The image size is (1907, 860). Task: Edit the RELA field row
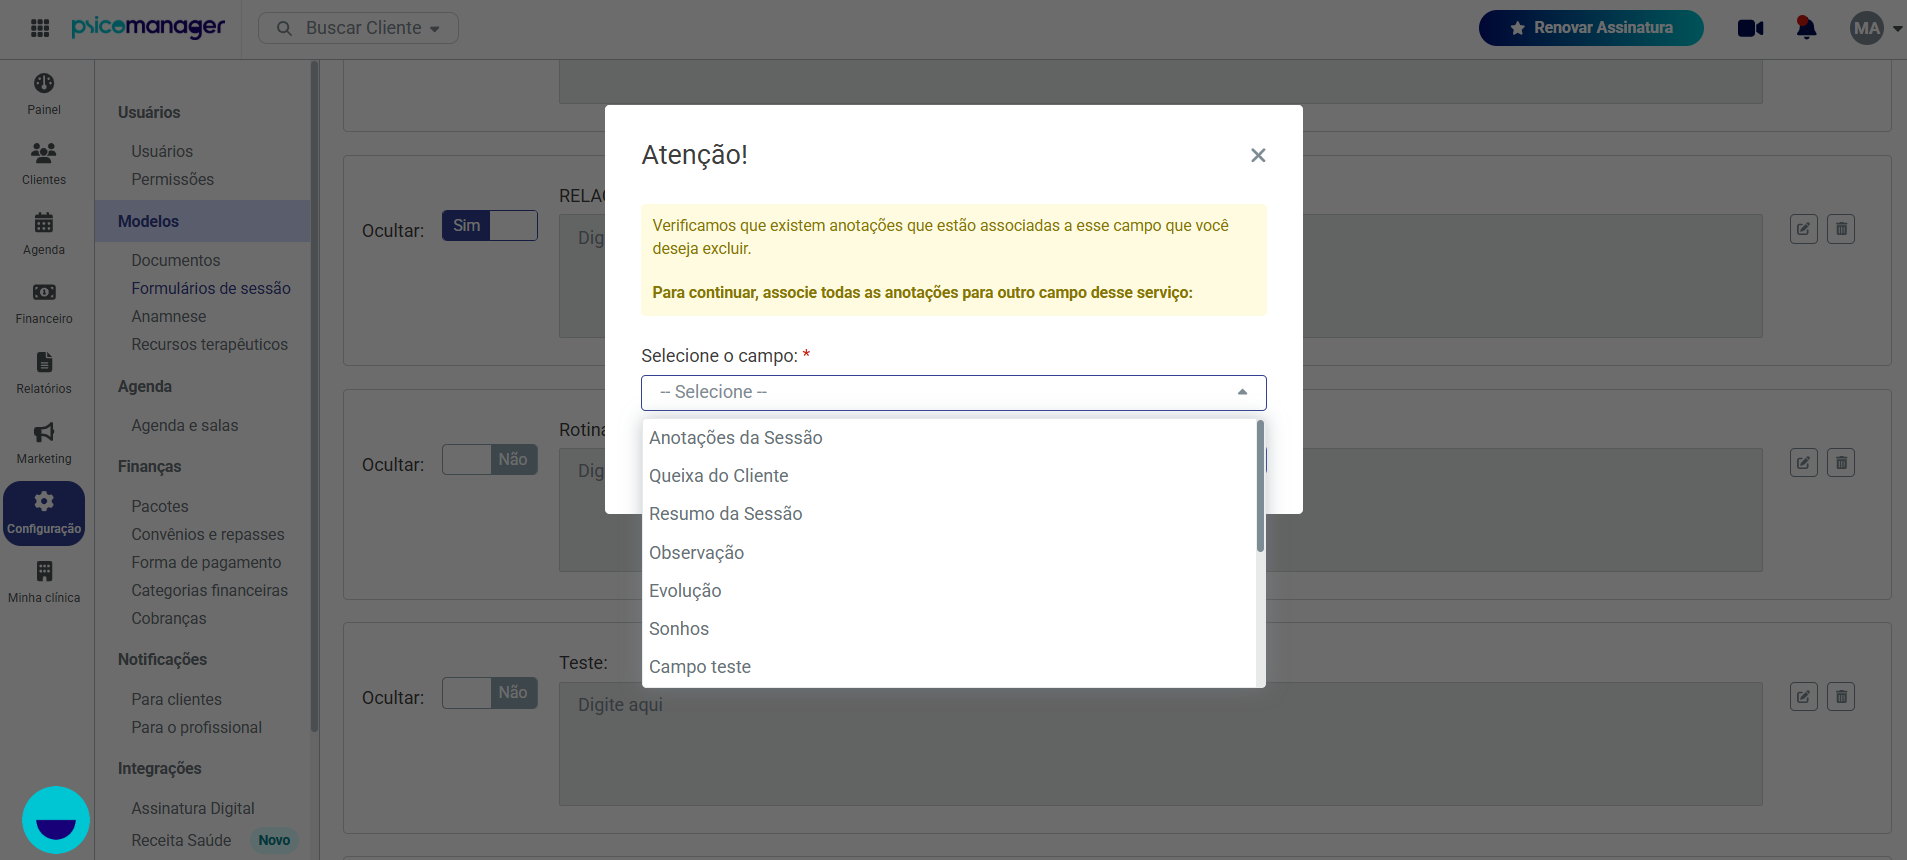coord(1803,229)
